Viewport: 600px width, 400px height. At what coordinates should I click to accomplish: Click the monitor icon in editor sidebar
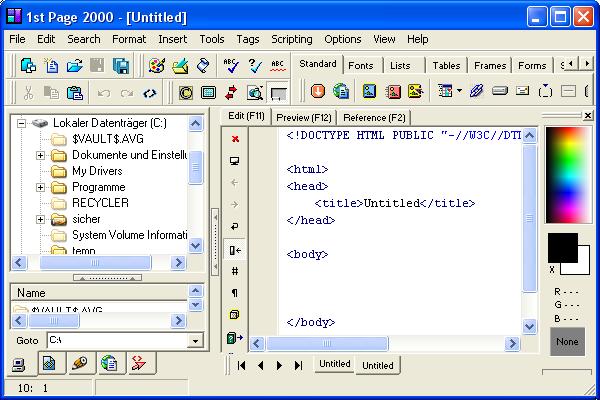coord(235,161)
